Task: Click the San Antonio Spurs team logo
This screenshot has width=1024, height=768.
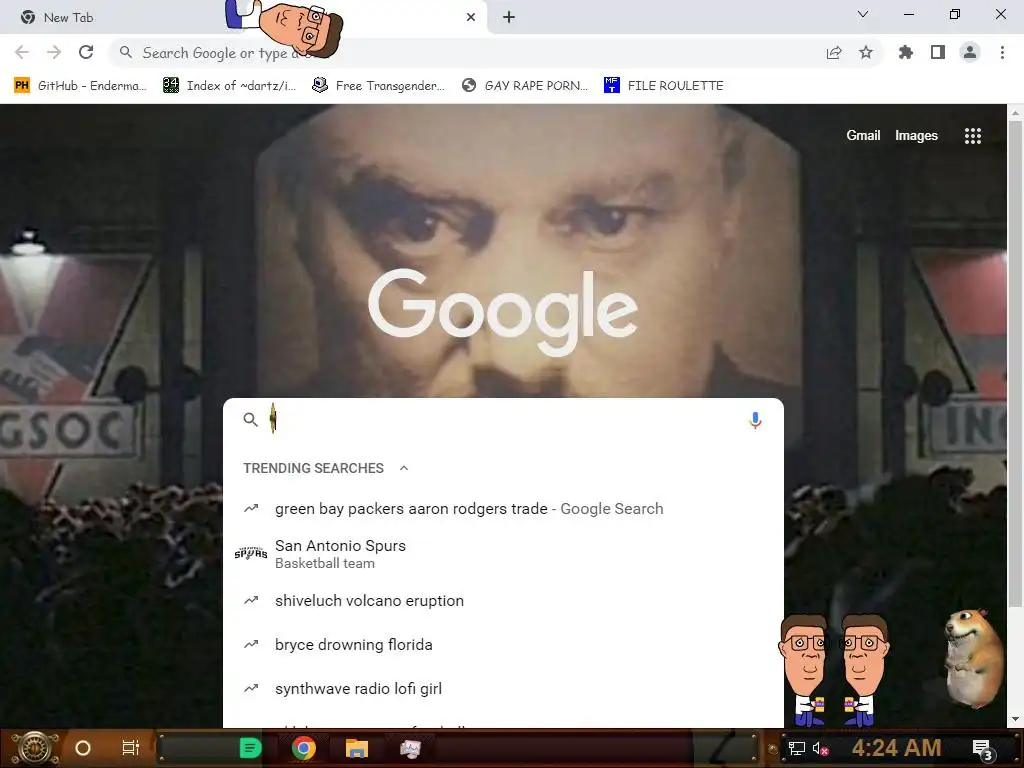Action: coord(251,553)
